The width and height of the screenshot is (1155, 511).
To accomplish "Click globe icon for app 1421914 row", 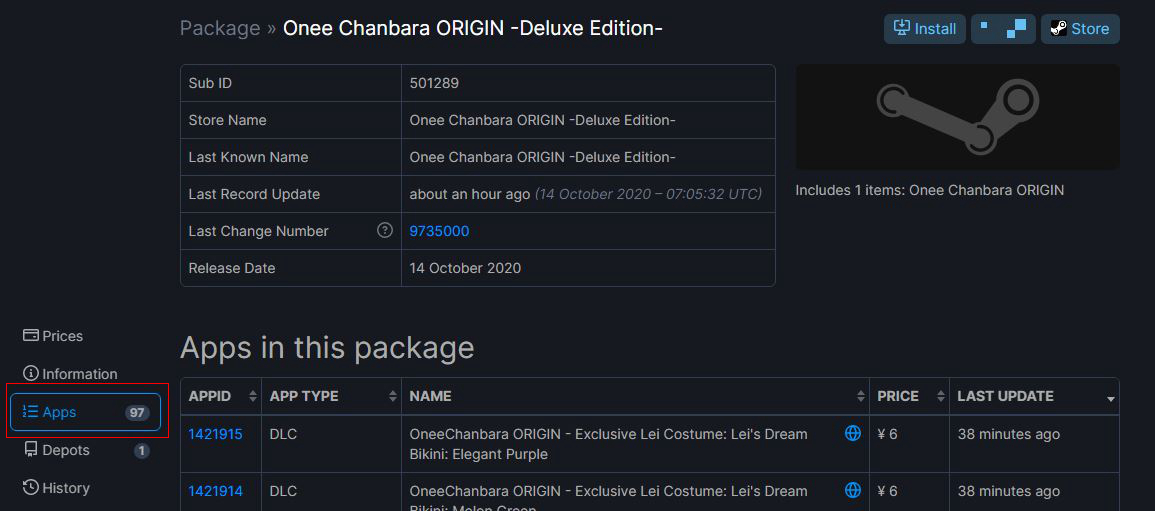I will pyautogui.click(x=853, y=490).
